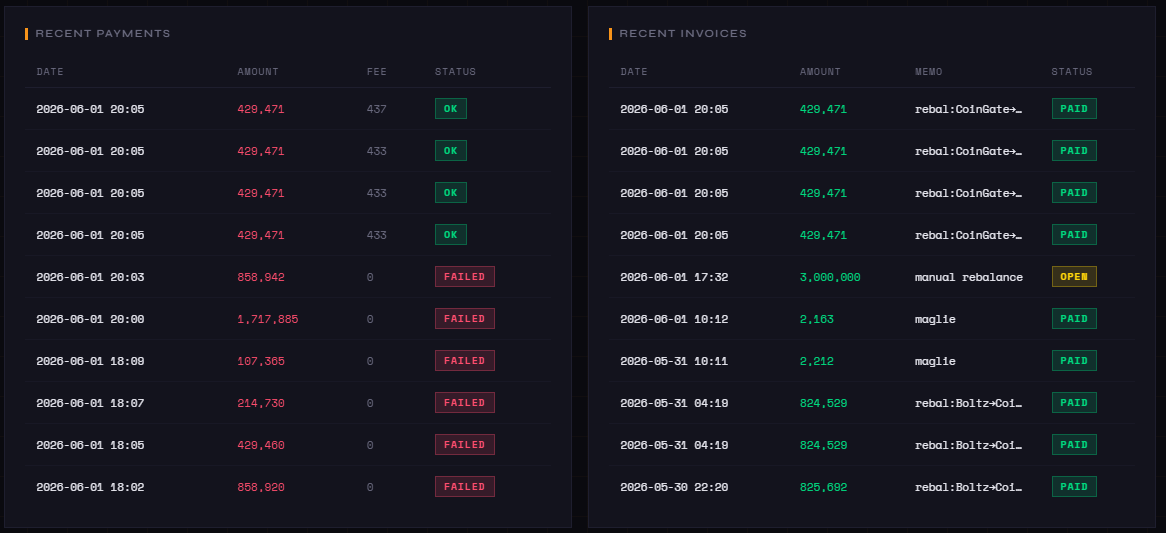Viewport: 1166px width, 533px height.
Task: Click the rebal:Boltz memo in the 825,692 row
Action: (968, 488)
